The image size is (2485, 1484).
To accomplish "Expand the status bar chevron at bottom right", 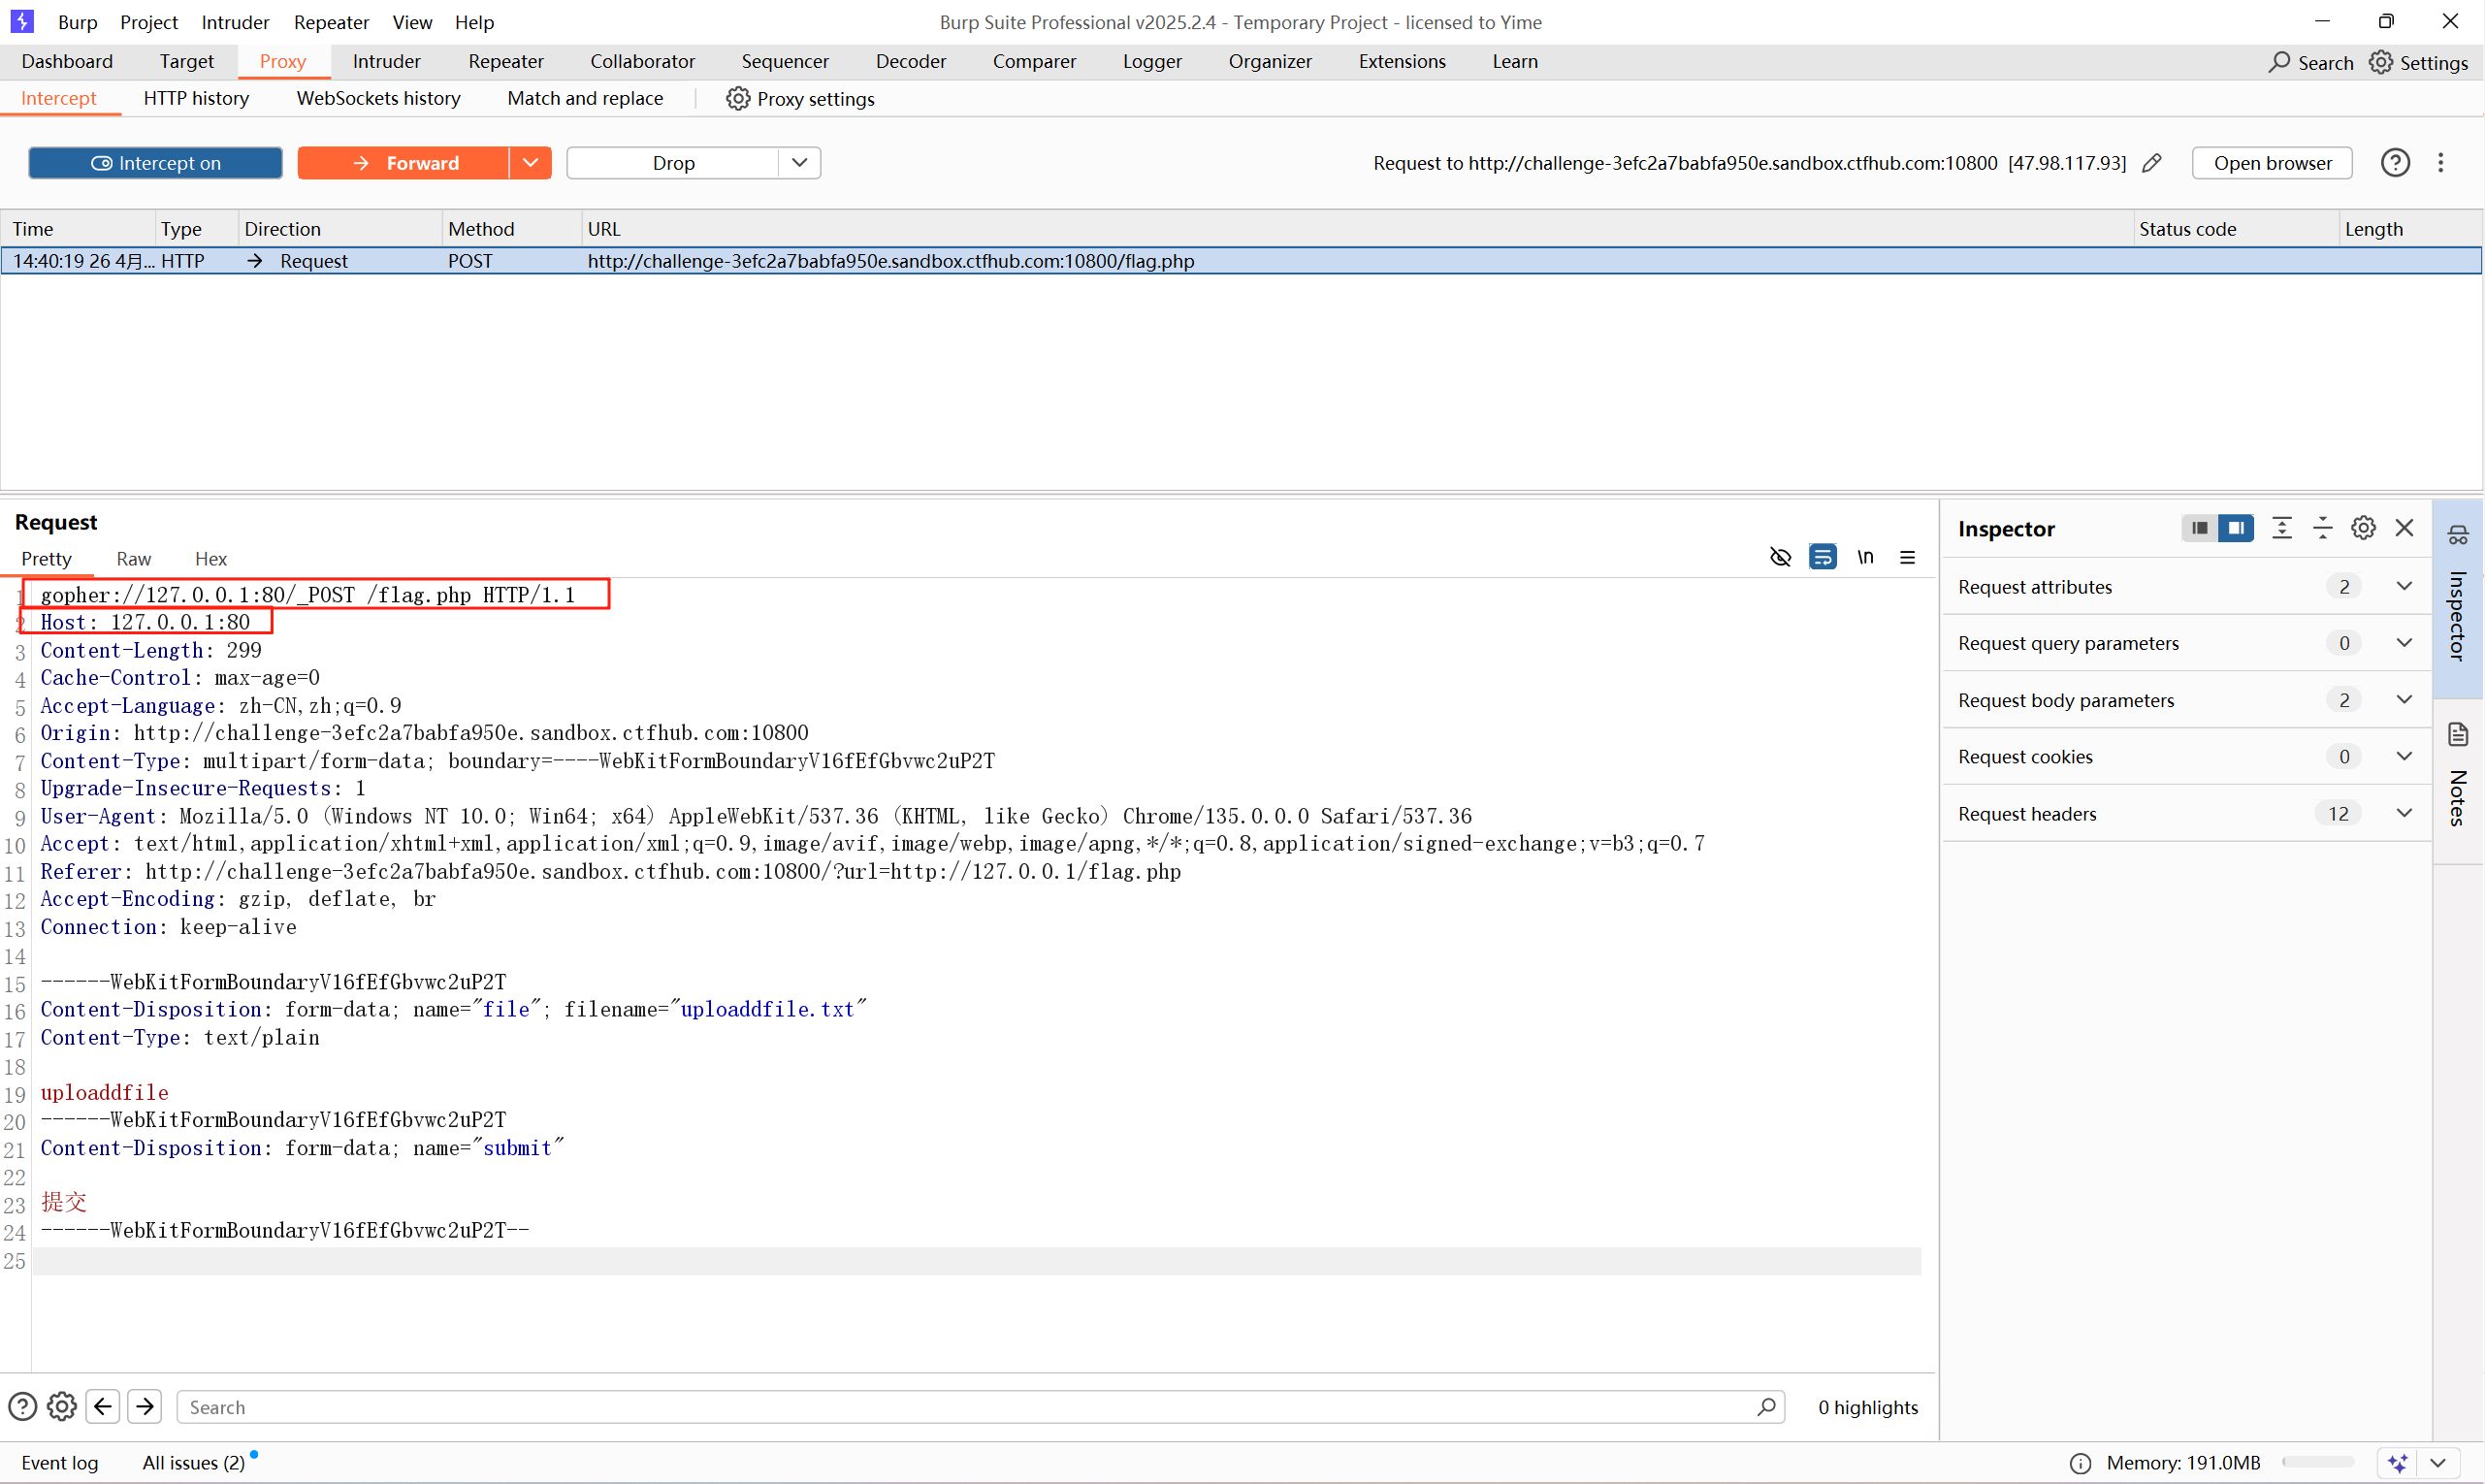I will (2438, 1463).
